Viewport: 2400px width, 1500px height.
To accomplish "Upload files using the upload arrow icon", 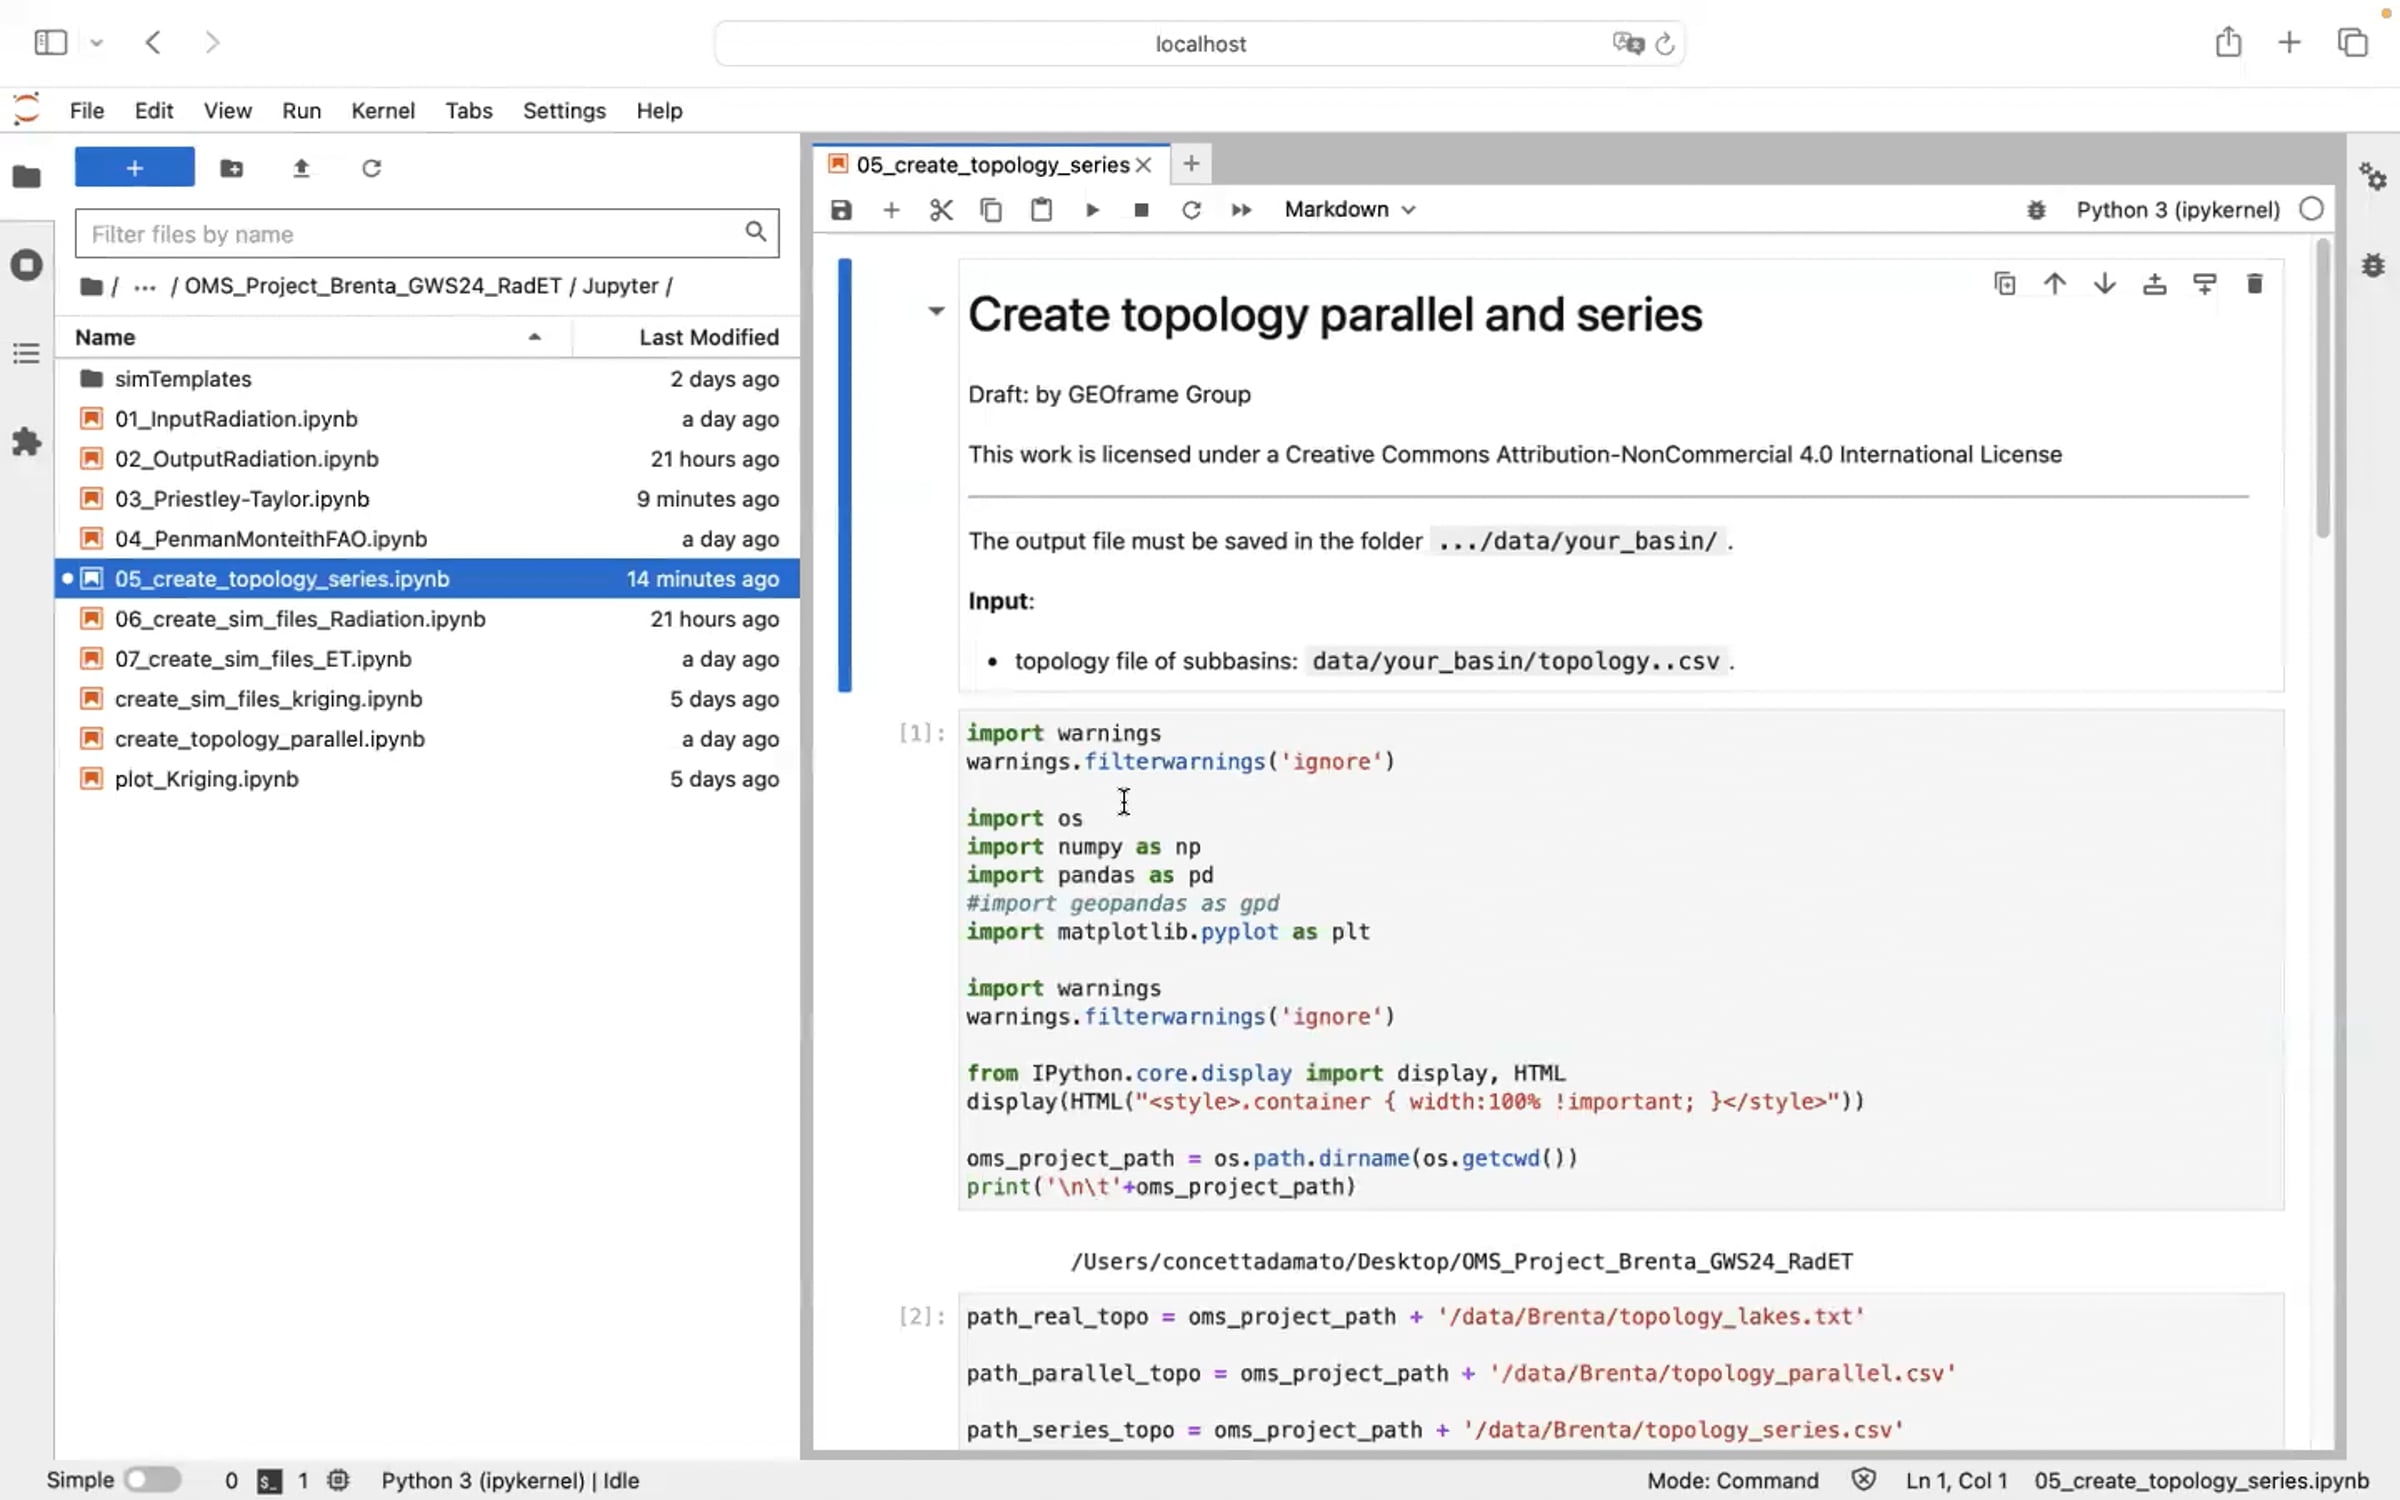I will (301, 168).
